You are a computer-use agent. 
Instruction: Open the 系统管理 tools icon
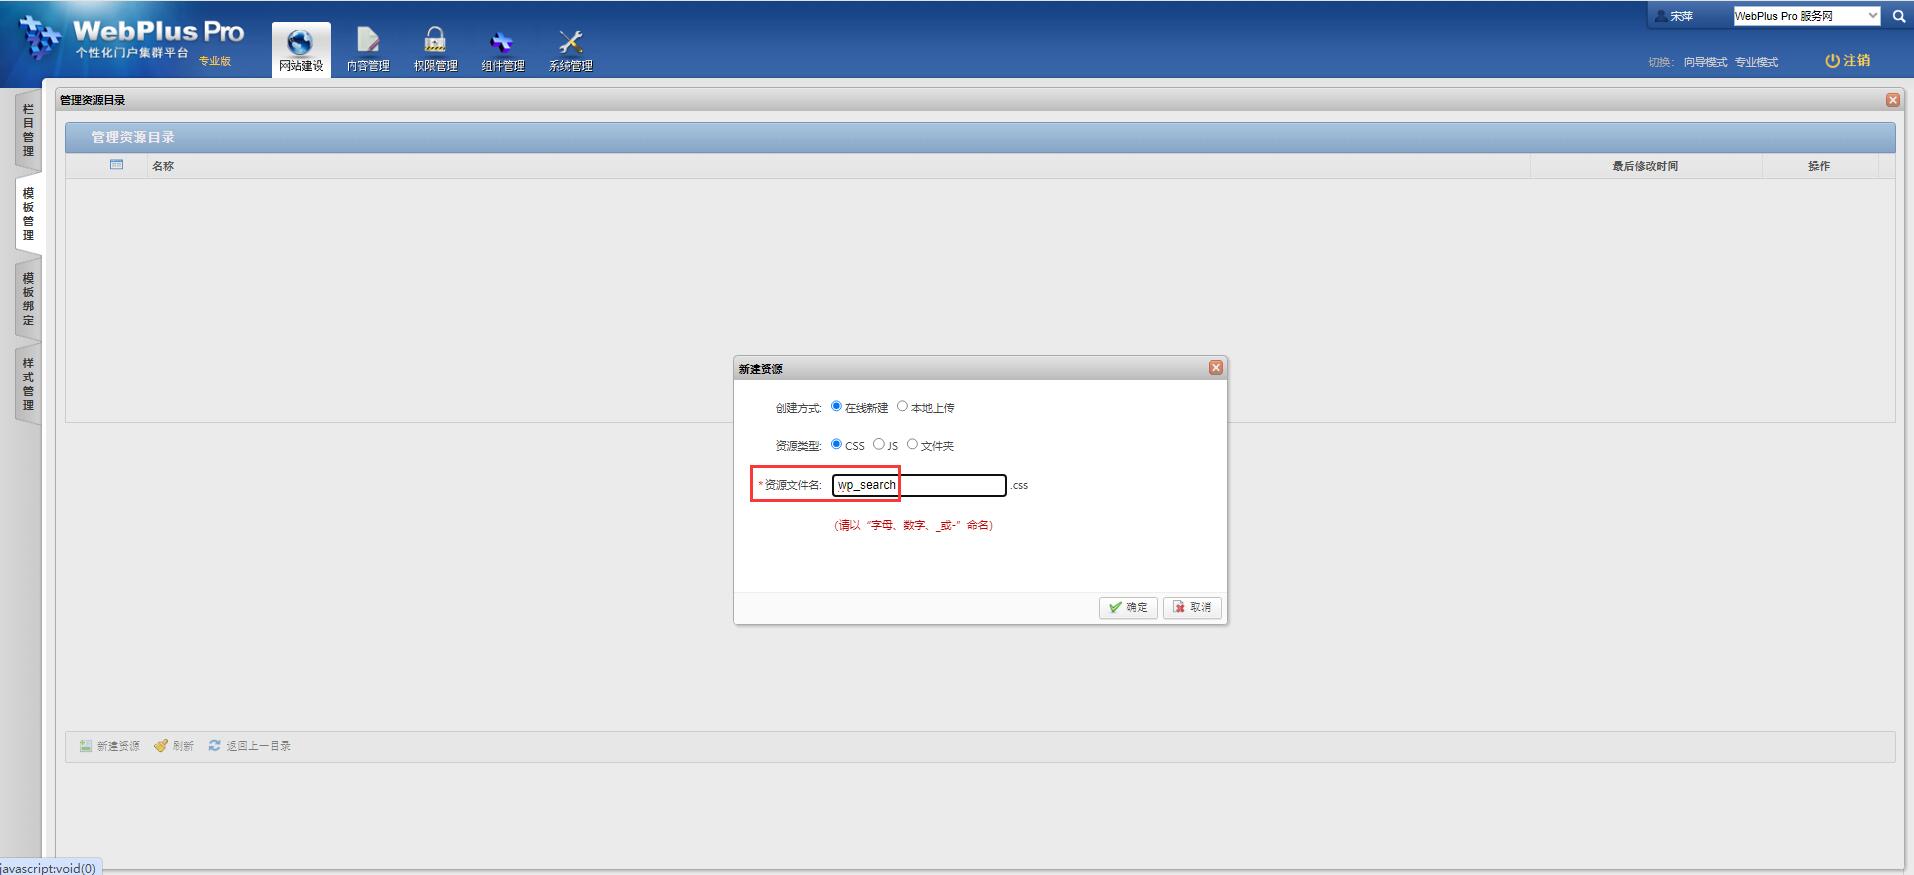pos(570,42)
